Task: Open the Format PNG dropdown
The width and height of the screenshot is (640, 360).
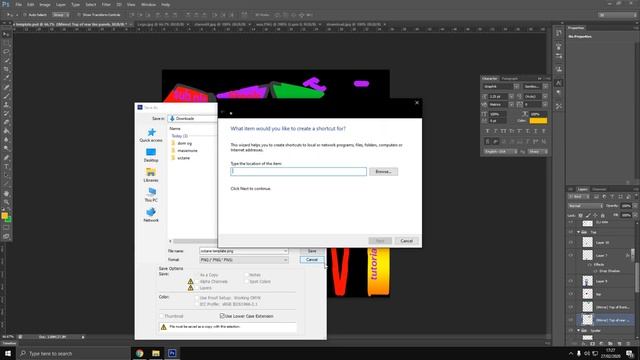Action: [x=244, y=260]
